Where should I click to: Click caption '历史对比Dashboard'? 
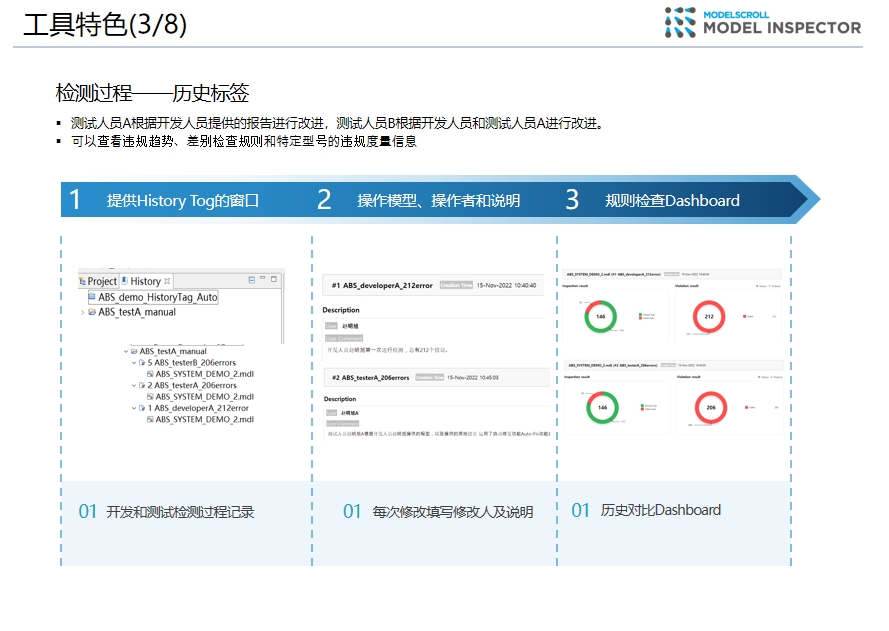tap(661, 510)
